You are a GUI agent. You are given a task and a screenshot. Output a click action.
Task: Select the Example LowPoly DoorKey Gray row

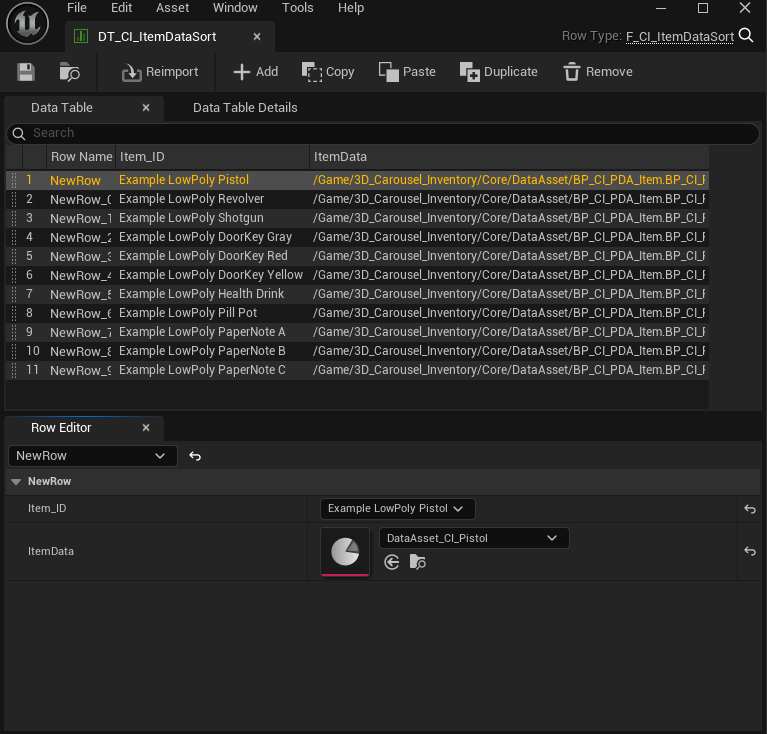(358, 237)
